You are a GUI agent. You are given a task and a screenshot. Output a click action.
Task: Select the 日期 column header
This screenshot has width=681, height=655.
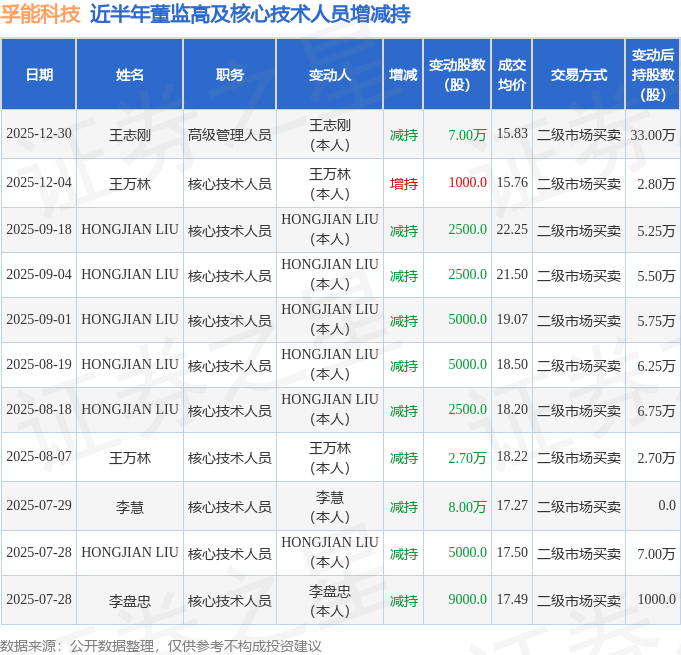pos(39,75)
